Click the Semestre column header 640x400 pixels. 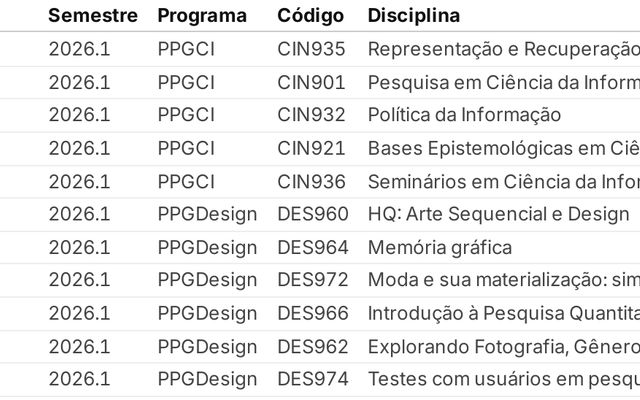(x=93, y=16)
